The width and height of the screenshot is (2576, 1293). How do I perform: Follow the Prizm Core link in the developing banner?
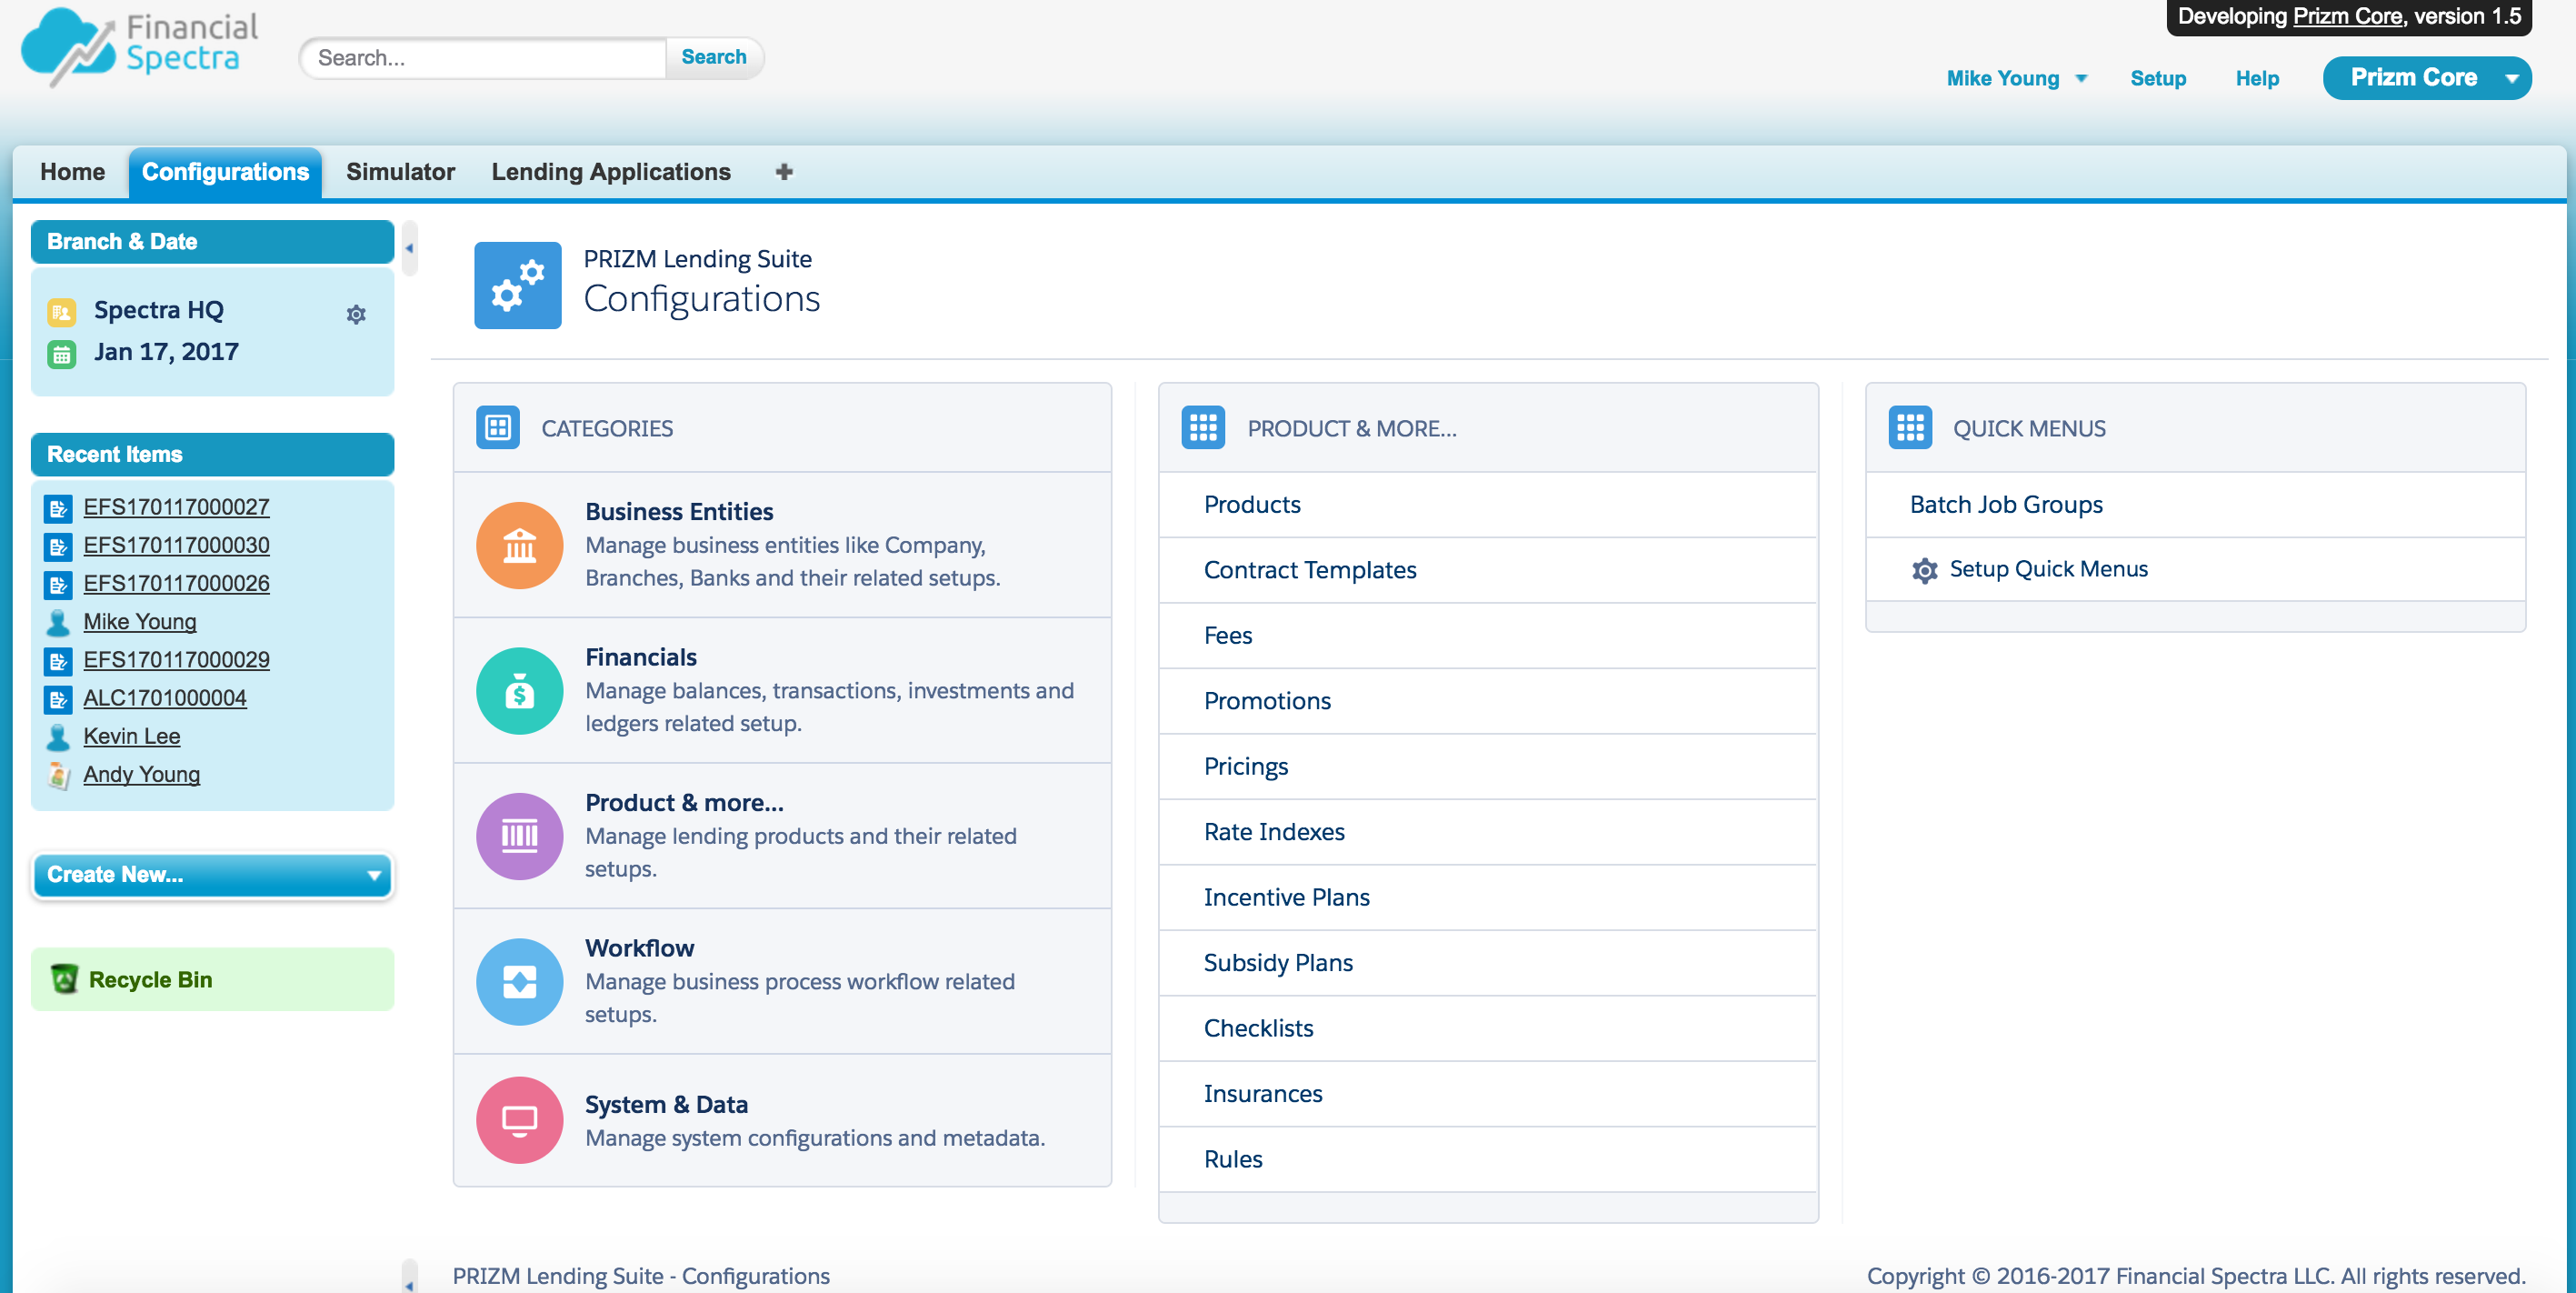pyautogui.click(x=2347, y=16)
